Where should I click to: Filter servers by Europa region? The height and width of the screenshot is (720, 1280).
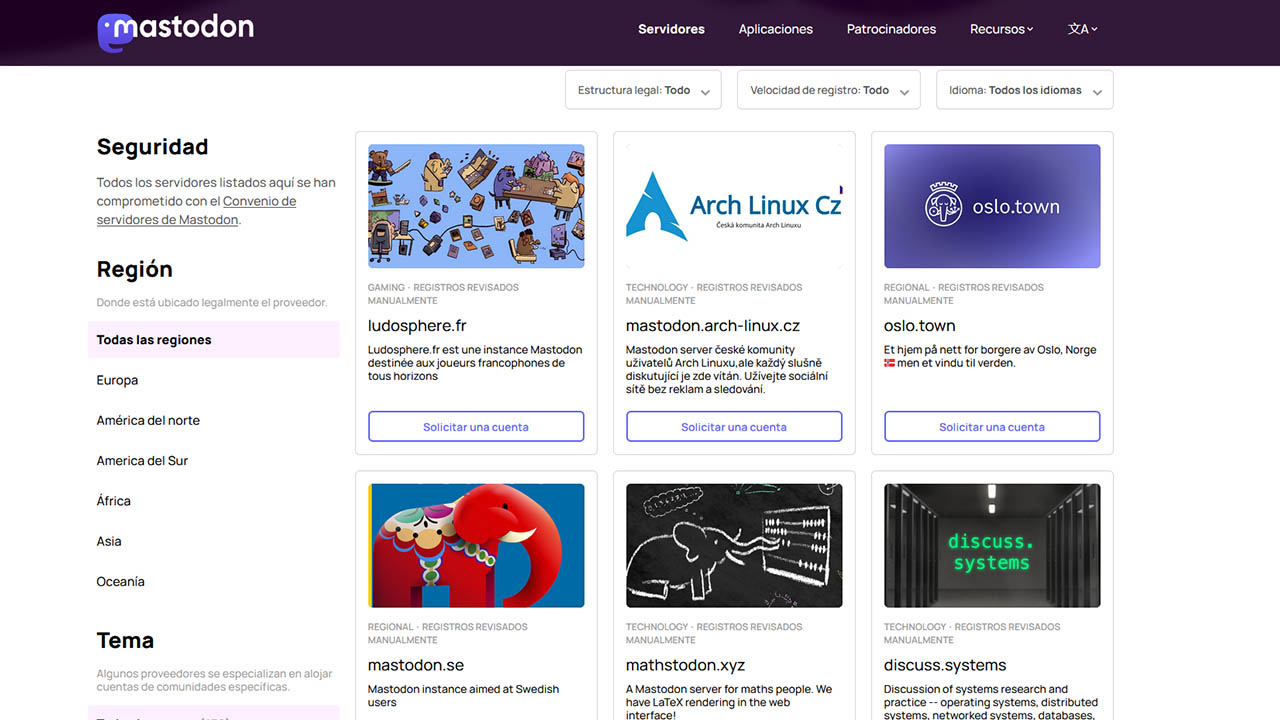pyautogui.click(x=117, y=380)
